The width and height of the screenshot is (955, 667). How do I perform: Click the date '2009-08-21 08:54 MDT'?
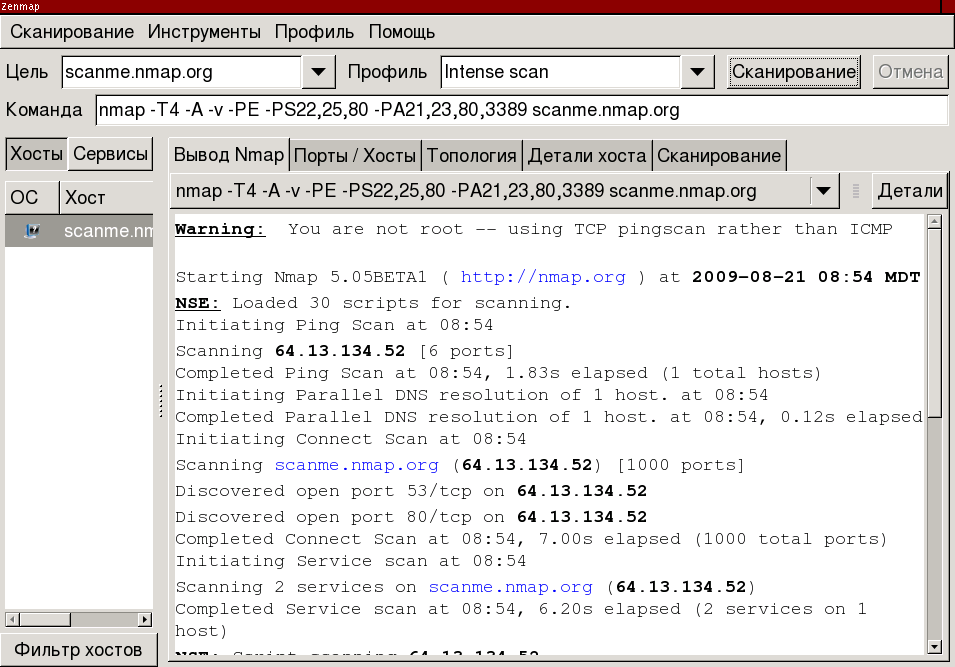pos(806,277)
